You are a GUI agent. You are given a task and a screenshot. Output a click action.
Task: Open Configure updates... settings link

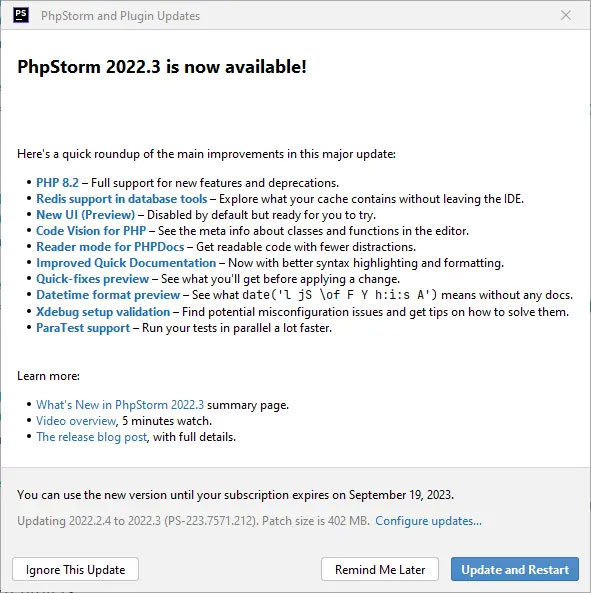428,521
